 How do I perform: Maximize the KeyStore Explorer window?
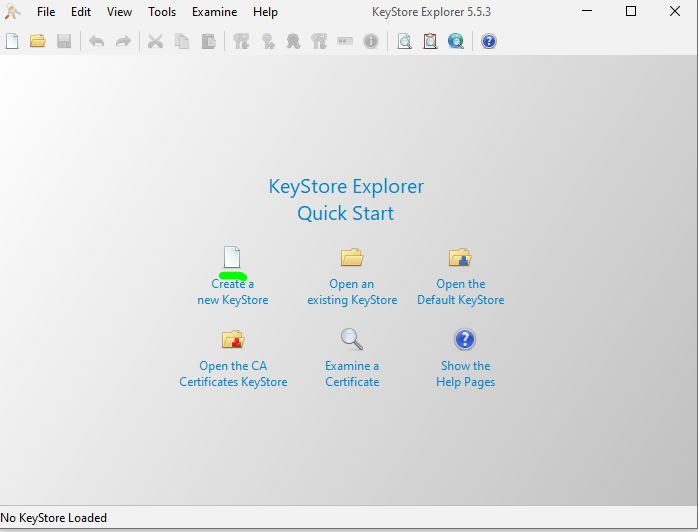pyautogui.click(x=631, y=11)
